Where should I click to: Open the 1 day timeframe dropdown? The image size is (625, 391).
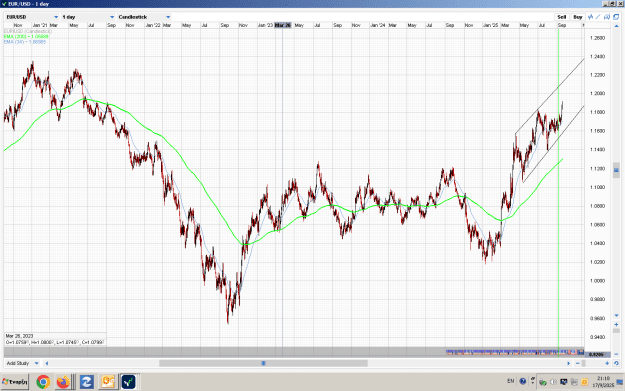pos(88,17)
